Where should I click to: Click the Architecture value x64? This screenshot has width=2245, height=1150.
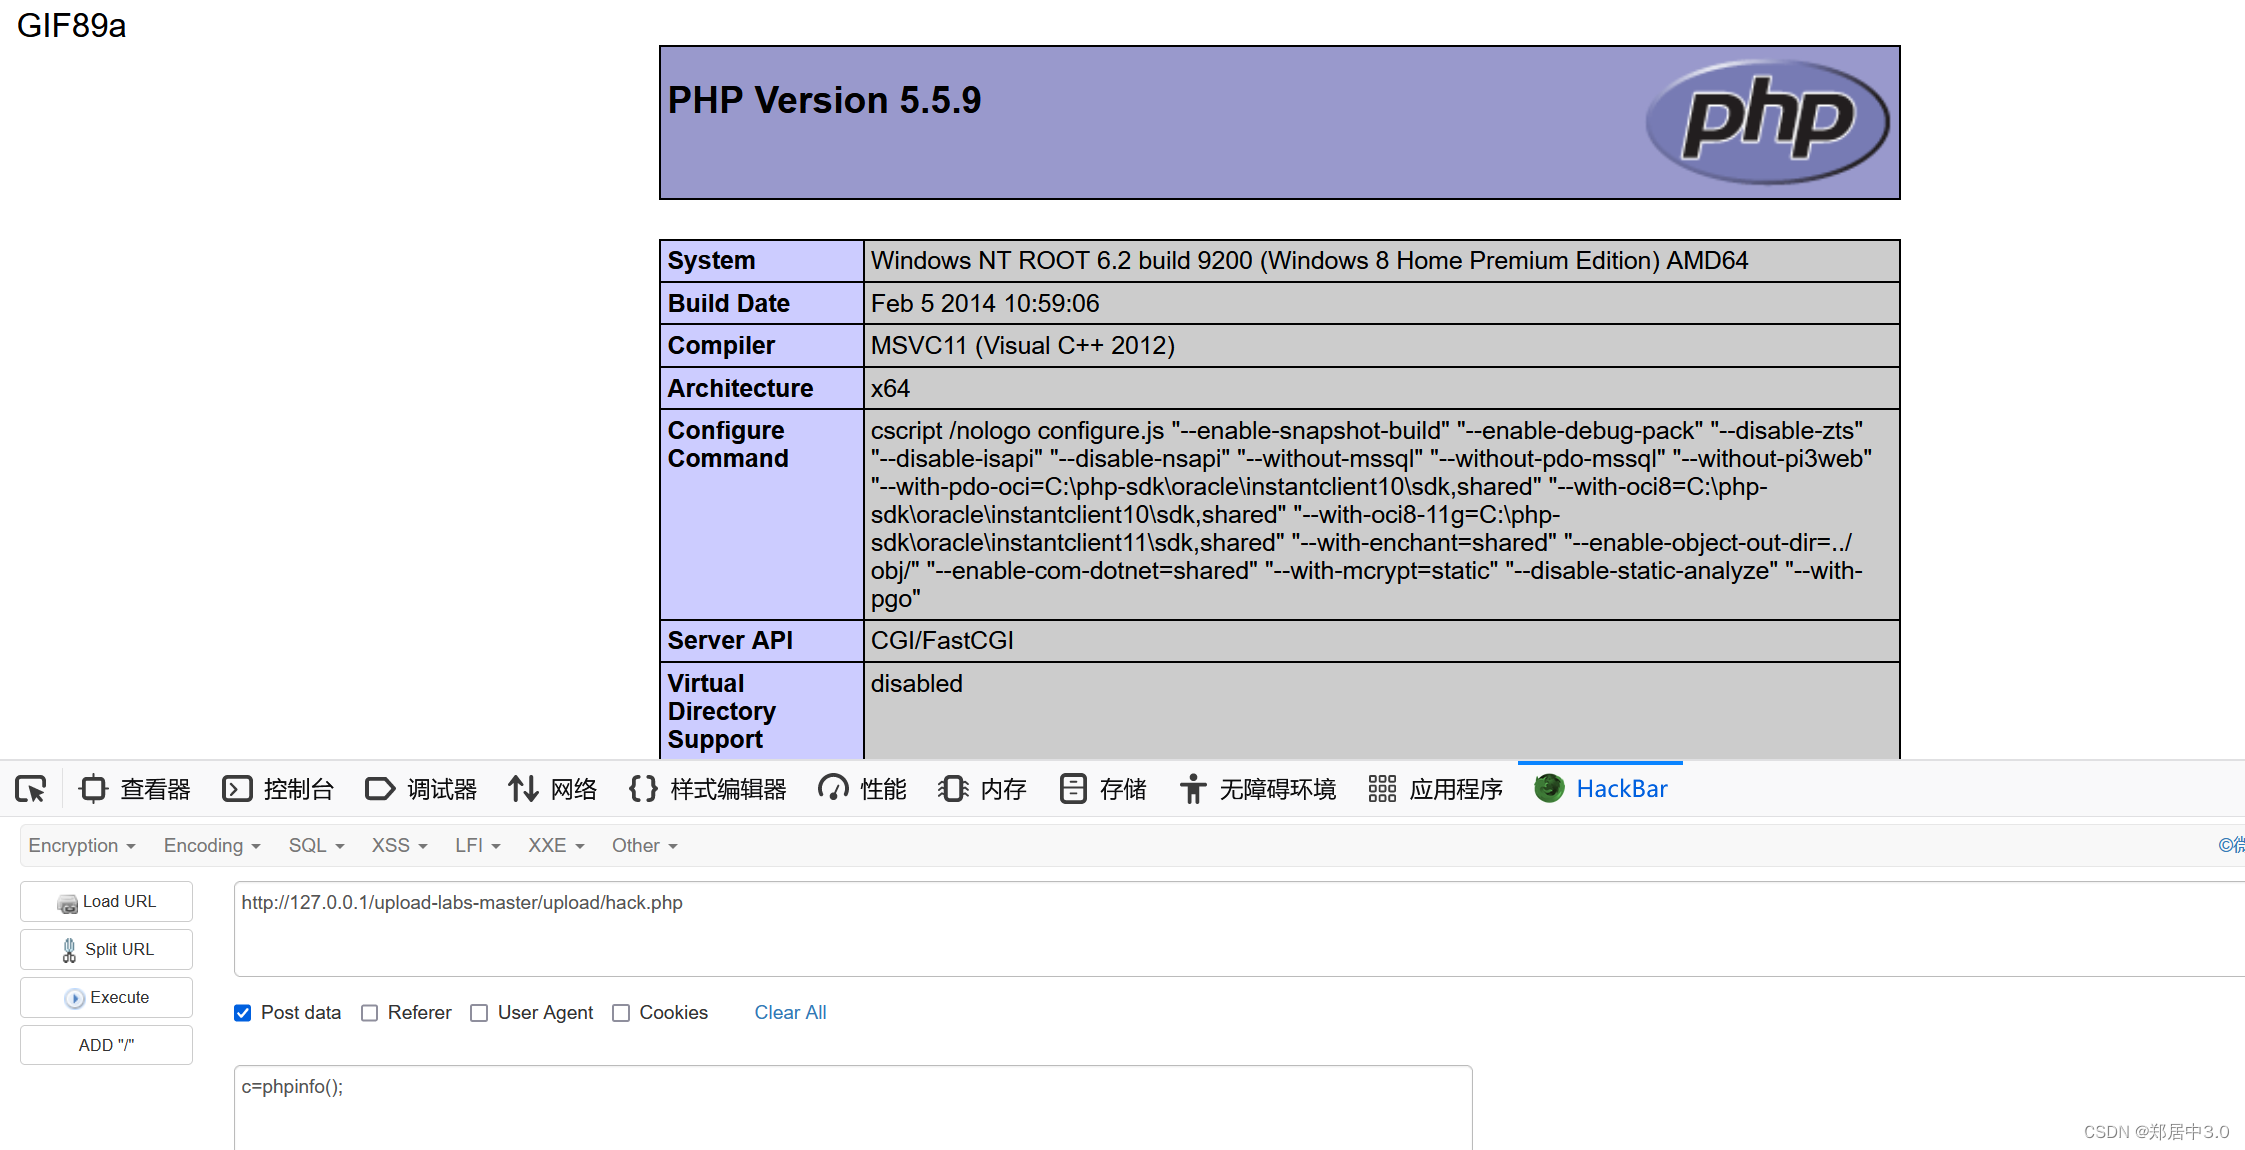tap(890, 389)
